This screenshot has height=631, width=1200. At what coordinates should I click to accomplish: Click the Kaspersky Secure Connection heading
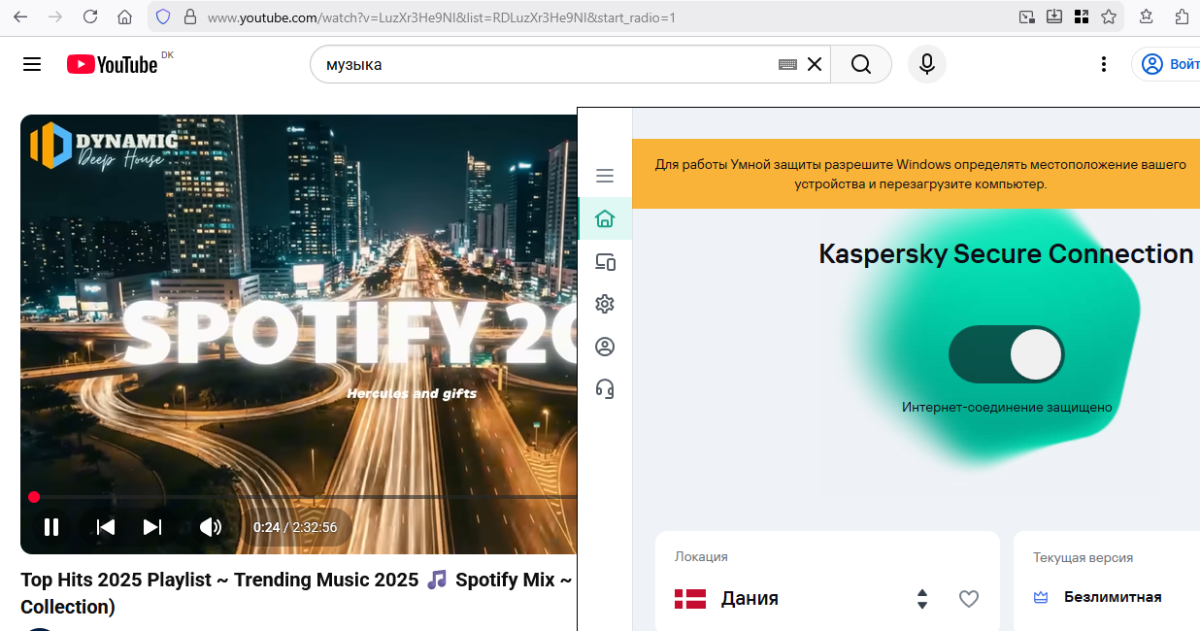tap(1007, 254)
